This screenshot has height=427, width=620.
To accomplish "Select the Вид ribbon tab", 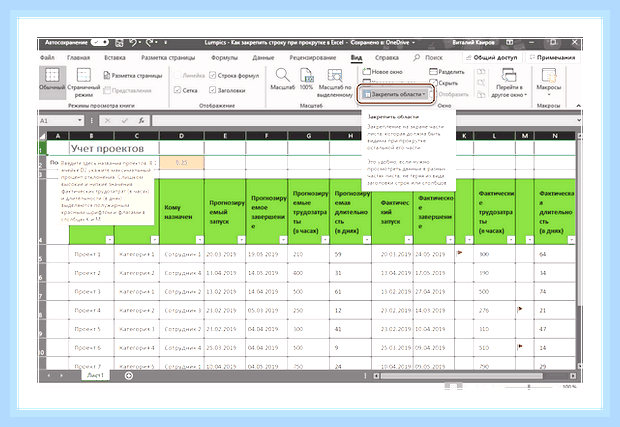I will (x=356, y=57).
